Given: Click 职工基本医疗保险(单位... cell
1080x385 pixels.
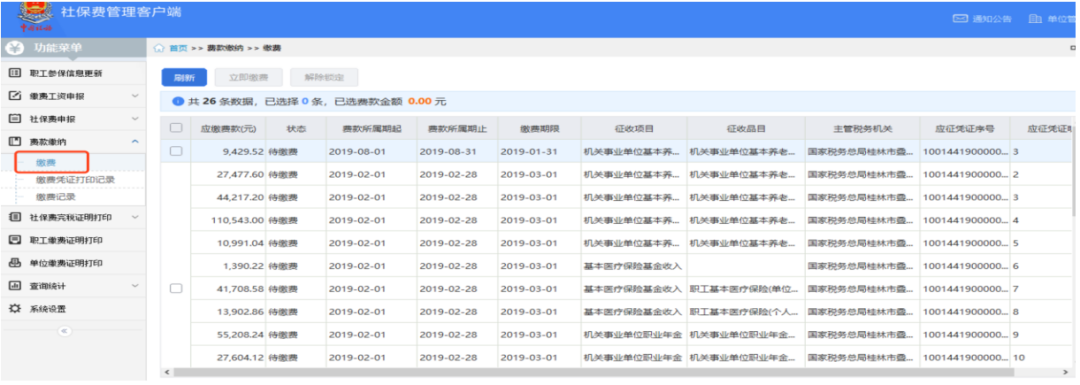Looking at the screenshot, I should (745, 289).
